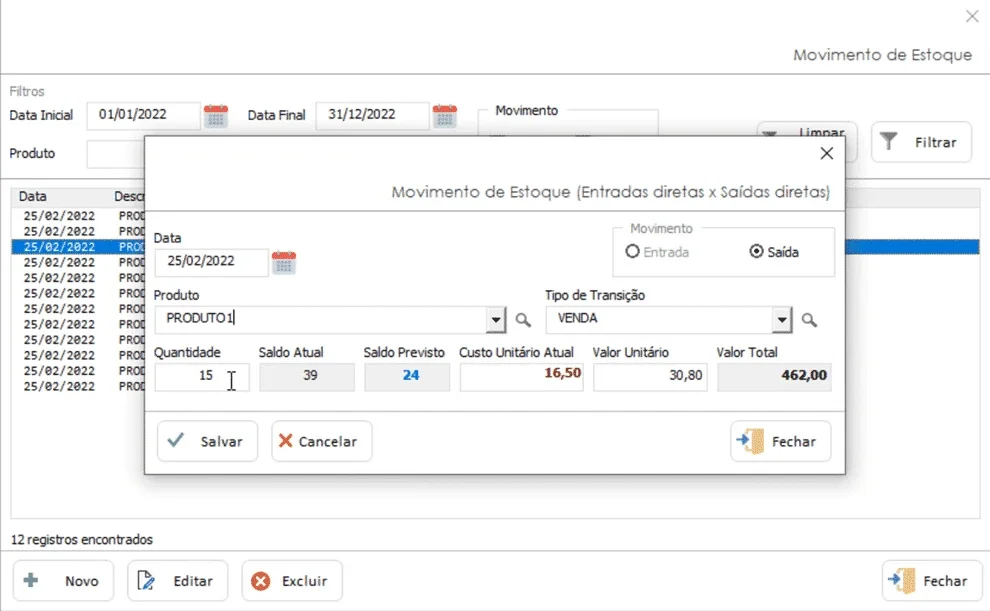Select the last 25/02/2022 row in the grid
This screenshot has width=990, height=611.
(78, 386)
